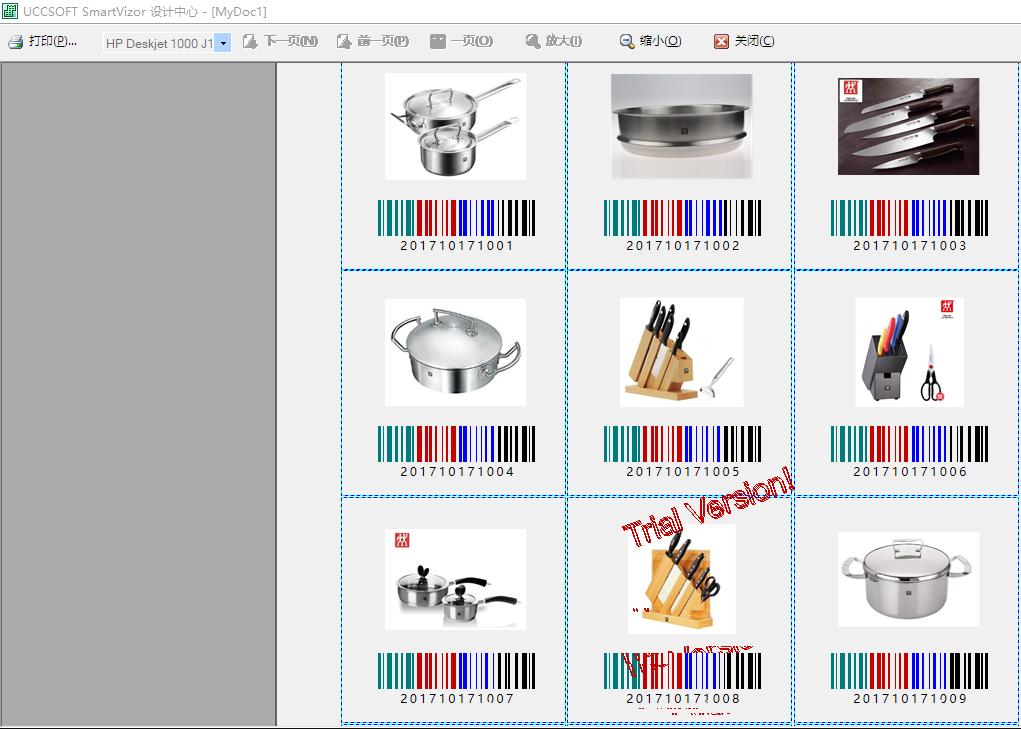
Task: Select the two saucepans product image
Action: pyautogui.click(x=455, y=126)
